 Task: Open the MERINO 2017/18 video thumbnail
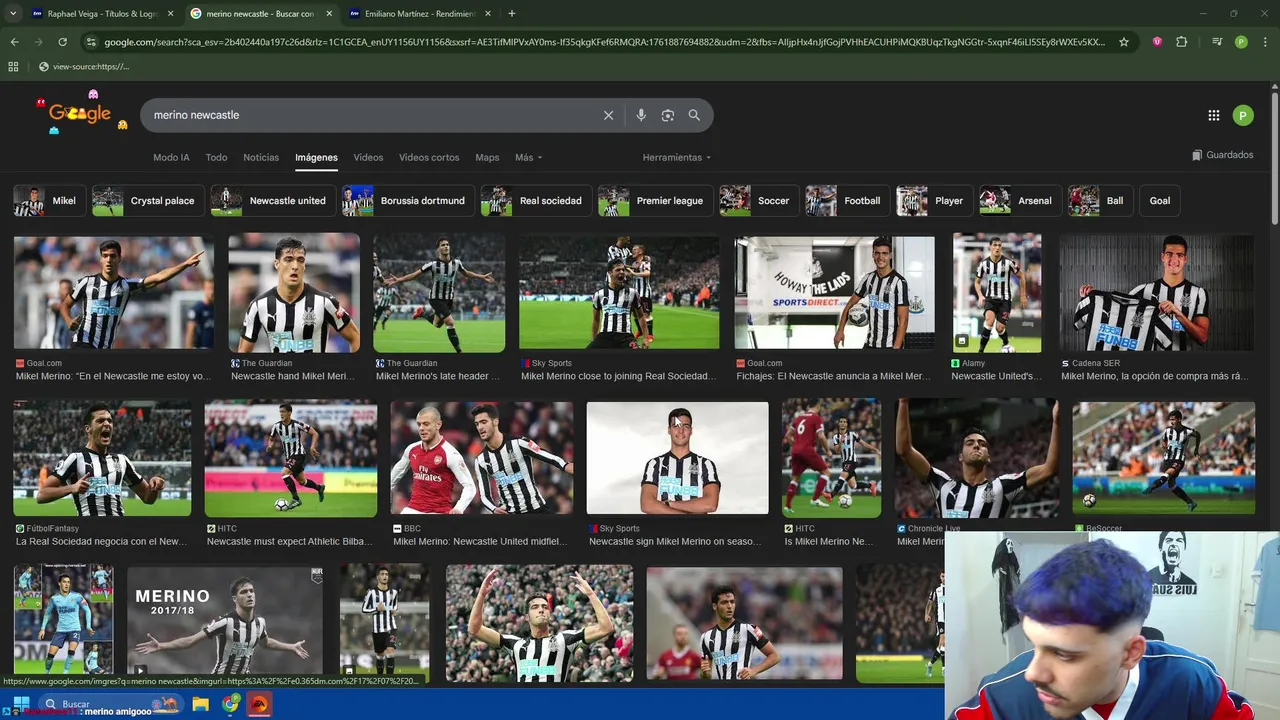225,622
